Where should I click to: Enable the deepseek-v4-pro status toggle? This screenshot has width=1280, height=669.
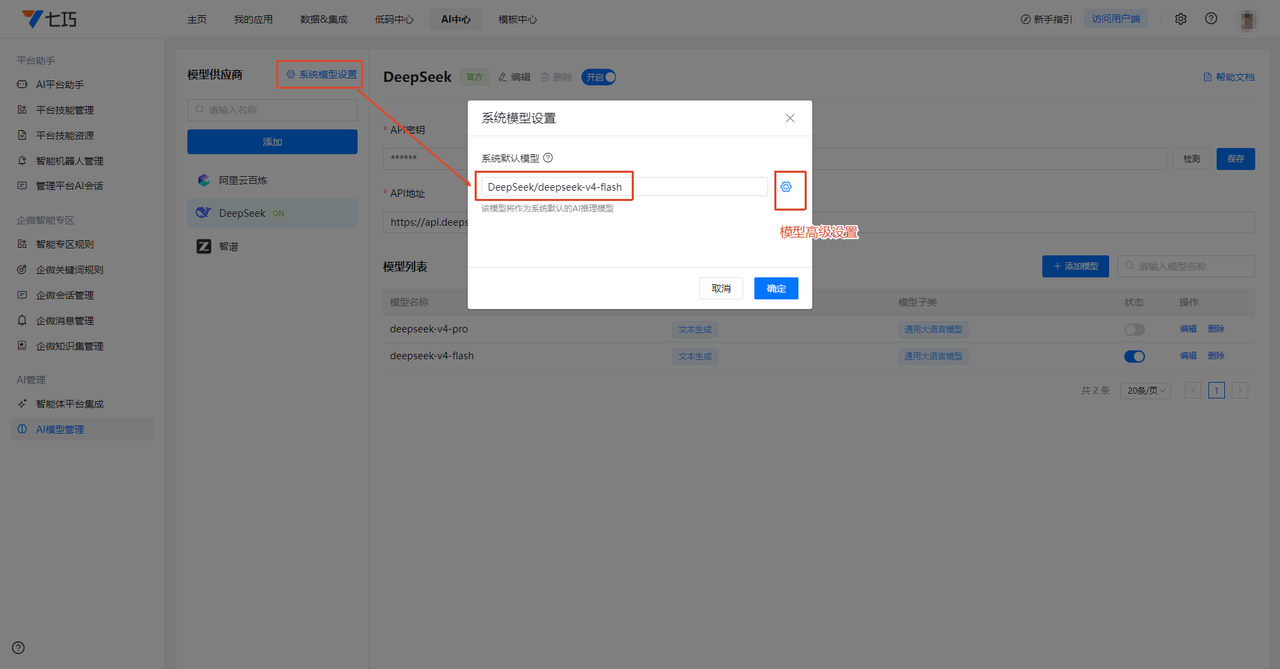click(x=1134, y=329)
